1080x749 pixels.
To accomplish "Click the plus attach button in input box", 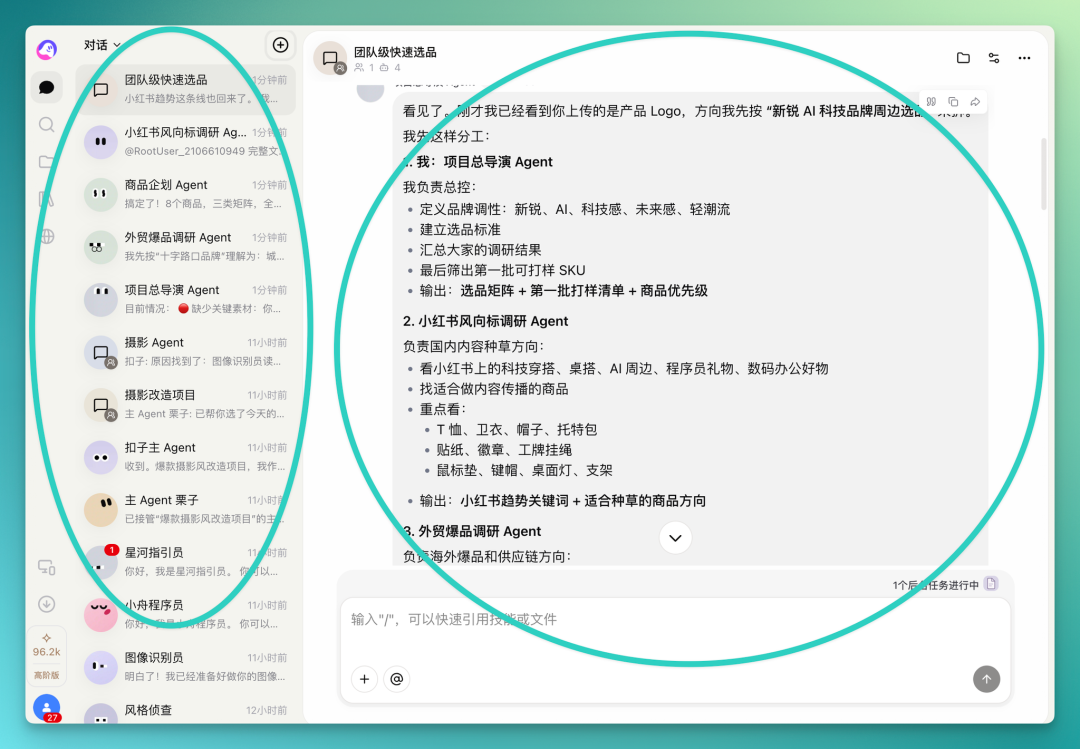I will coord(364,679).
